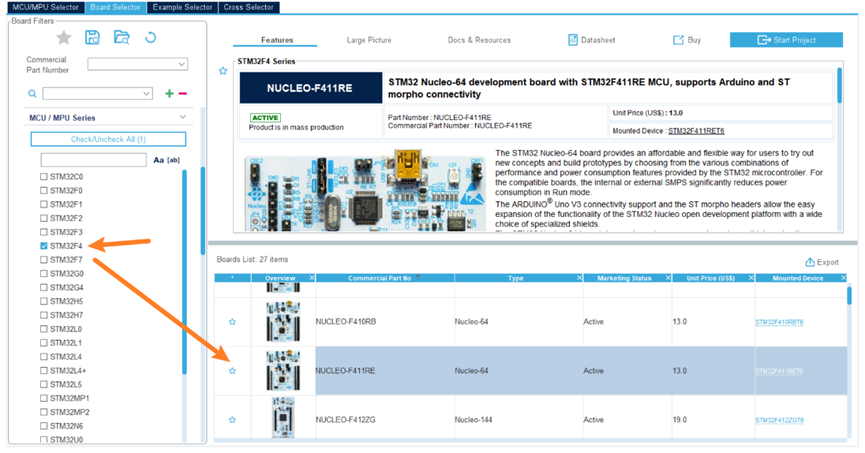Switch to Example Selector tab
865x453 pixels.
pos(182,7)
